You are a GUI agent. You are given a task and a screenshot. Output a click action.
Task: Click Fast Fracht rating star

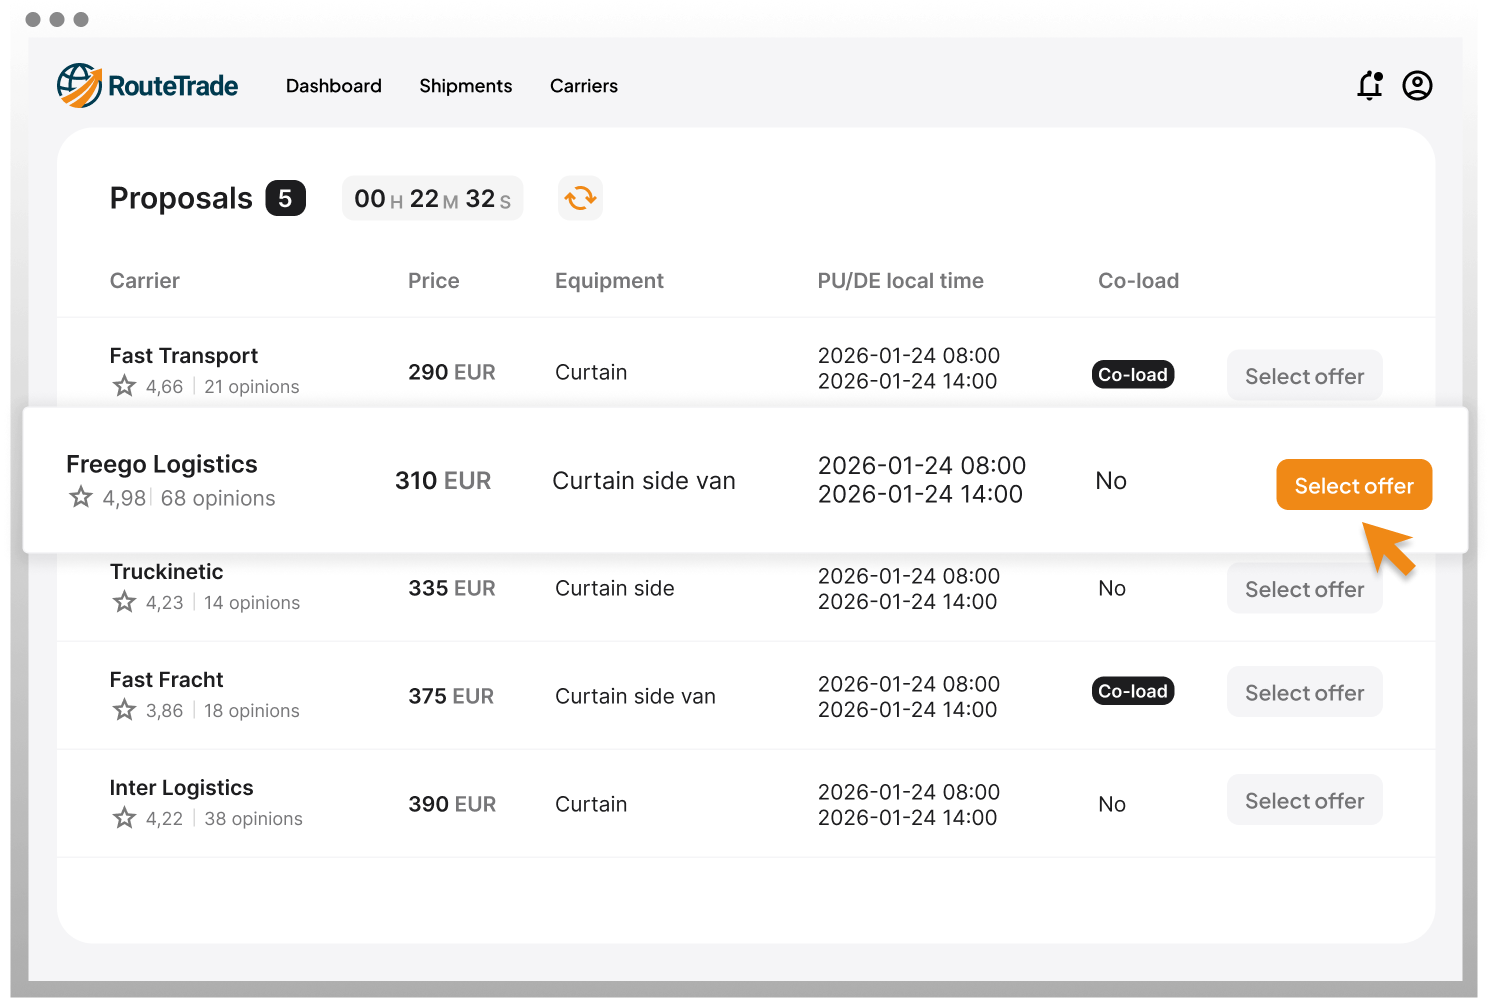point(124,710)
